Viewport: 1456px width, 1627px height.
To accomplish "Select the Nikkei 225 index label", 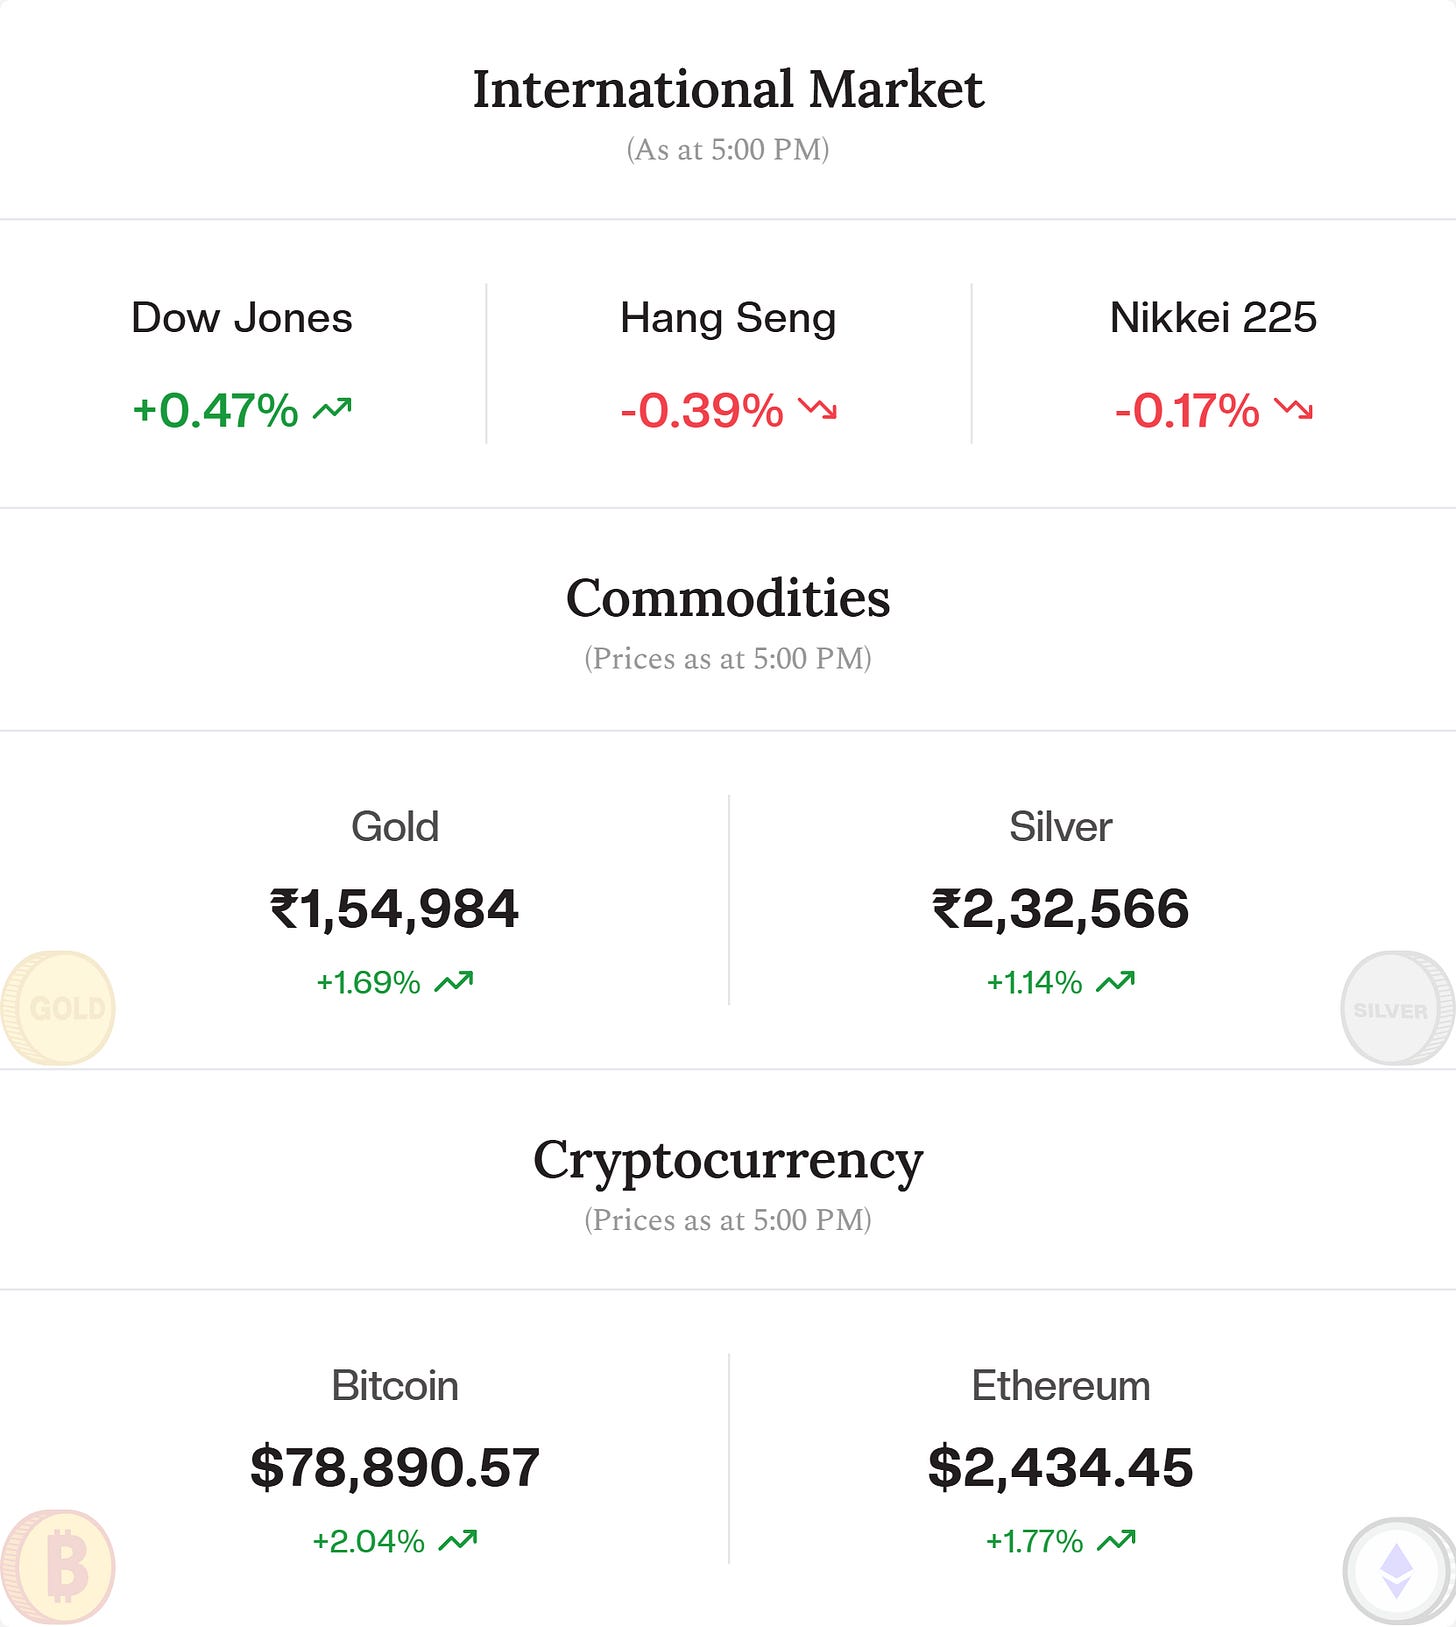I will click(x=1213, y=318).
